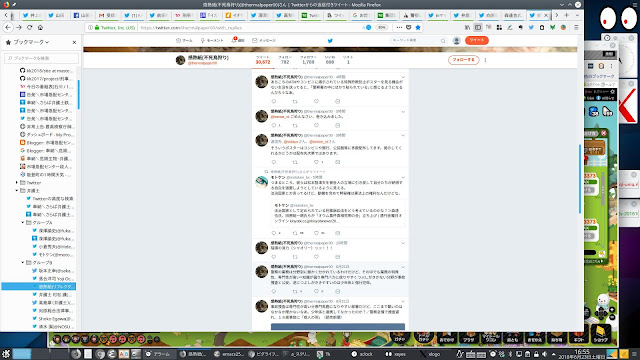Click the profile avatar of 感熱紙(不死鳥狩り)

click(x=180, y=60)
